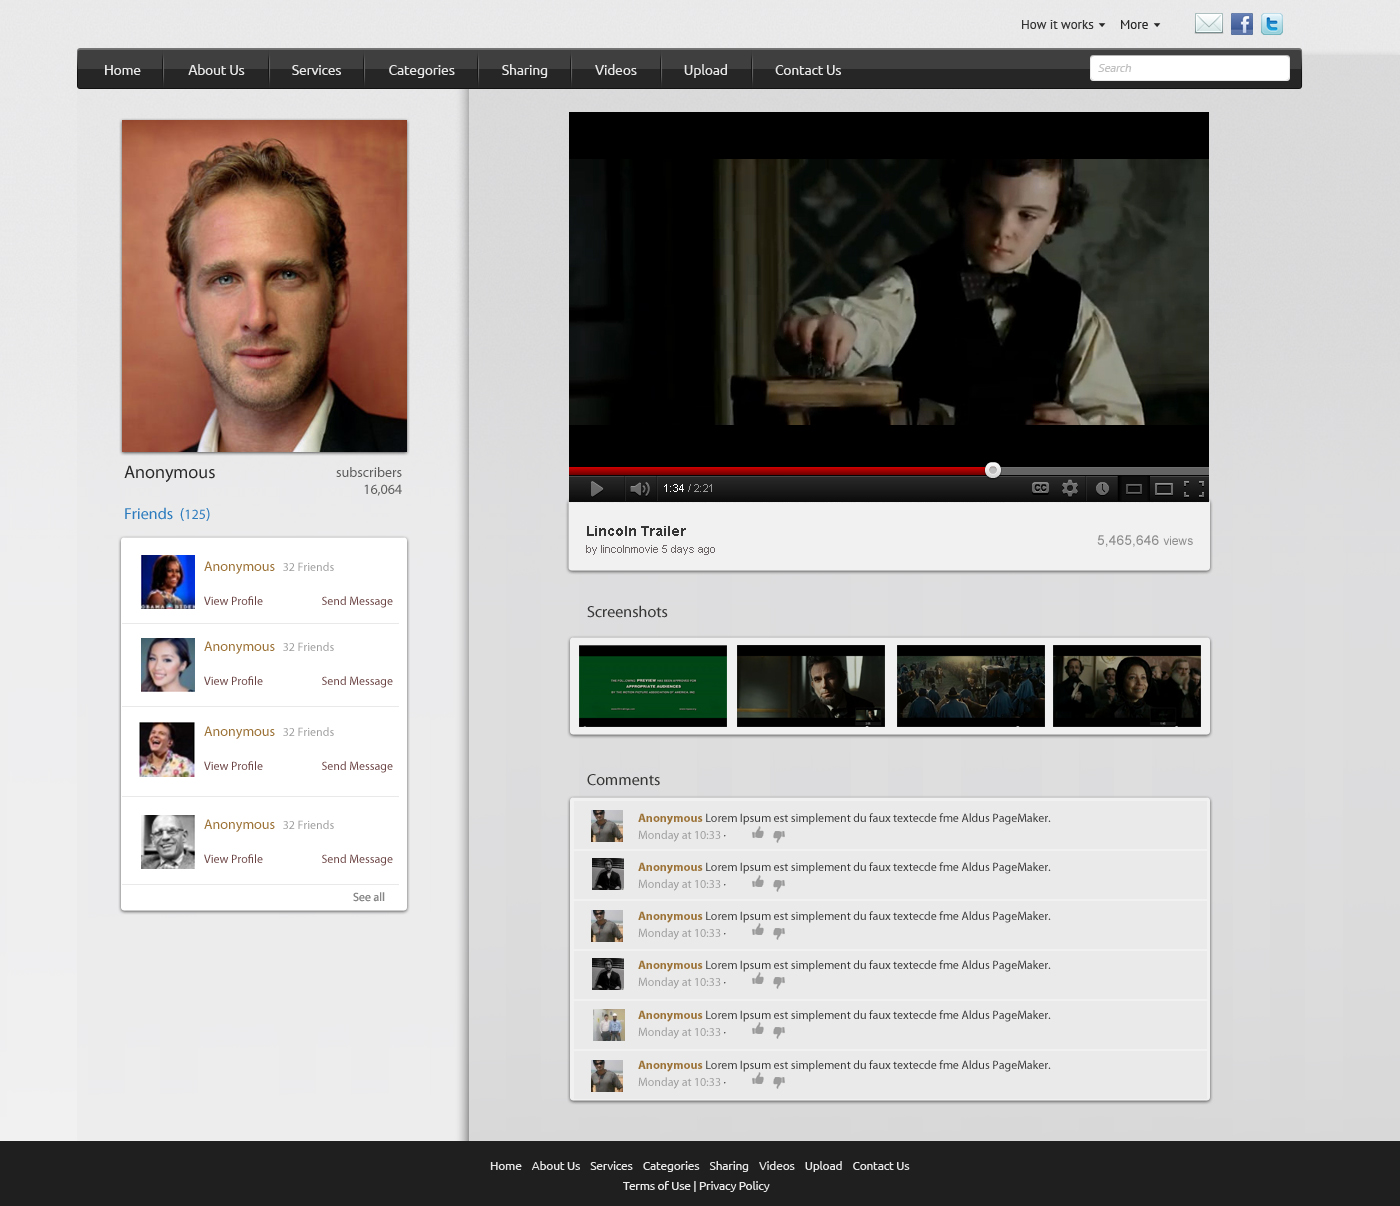1400x1206 pixels.
Task: Dislike the fourth comment thumbs down
Action: [779, 983]
